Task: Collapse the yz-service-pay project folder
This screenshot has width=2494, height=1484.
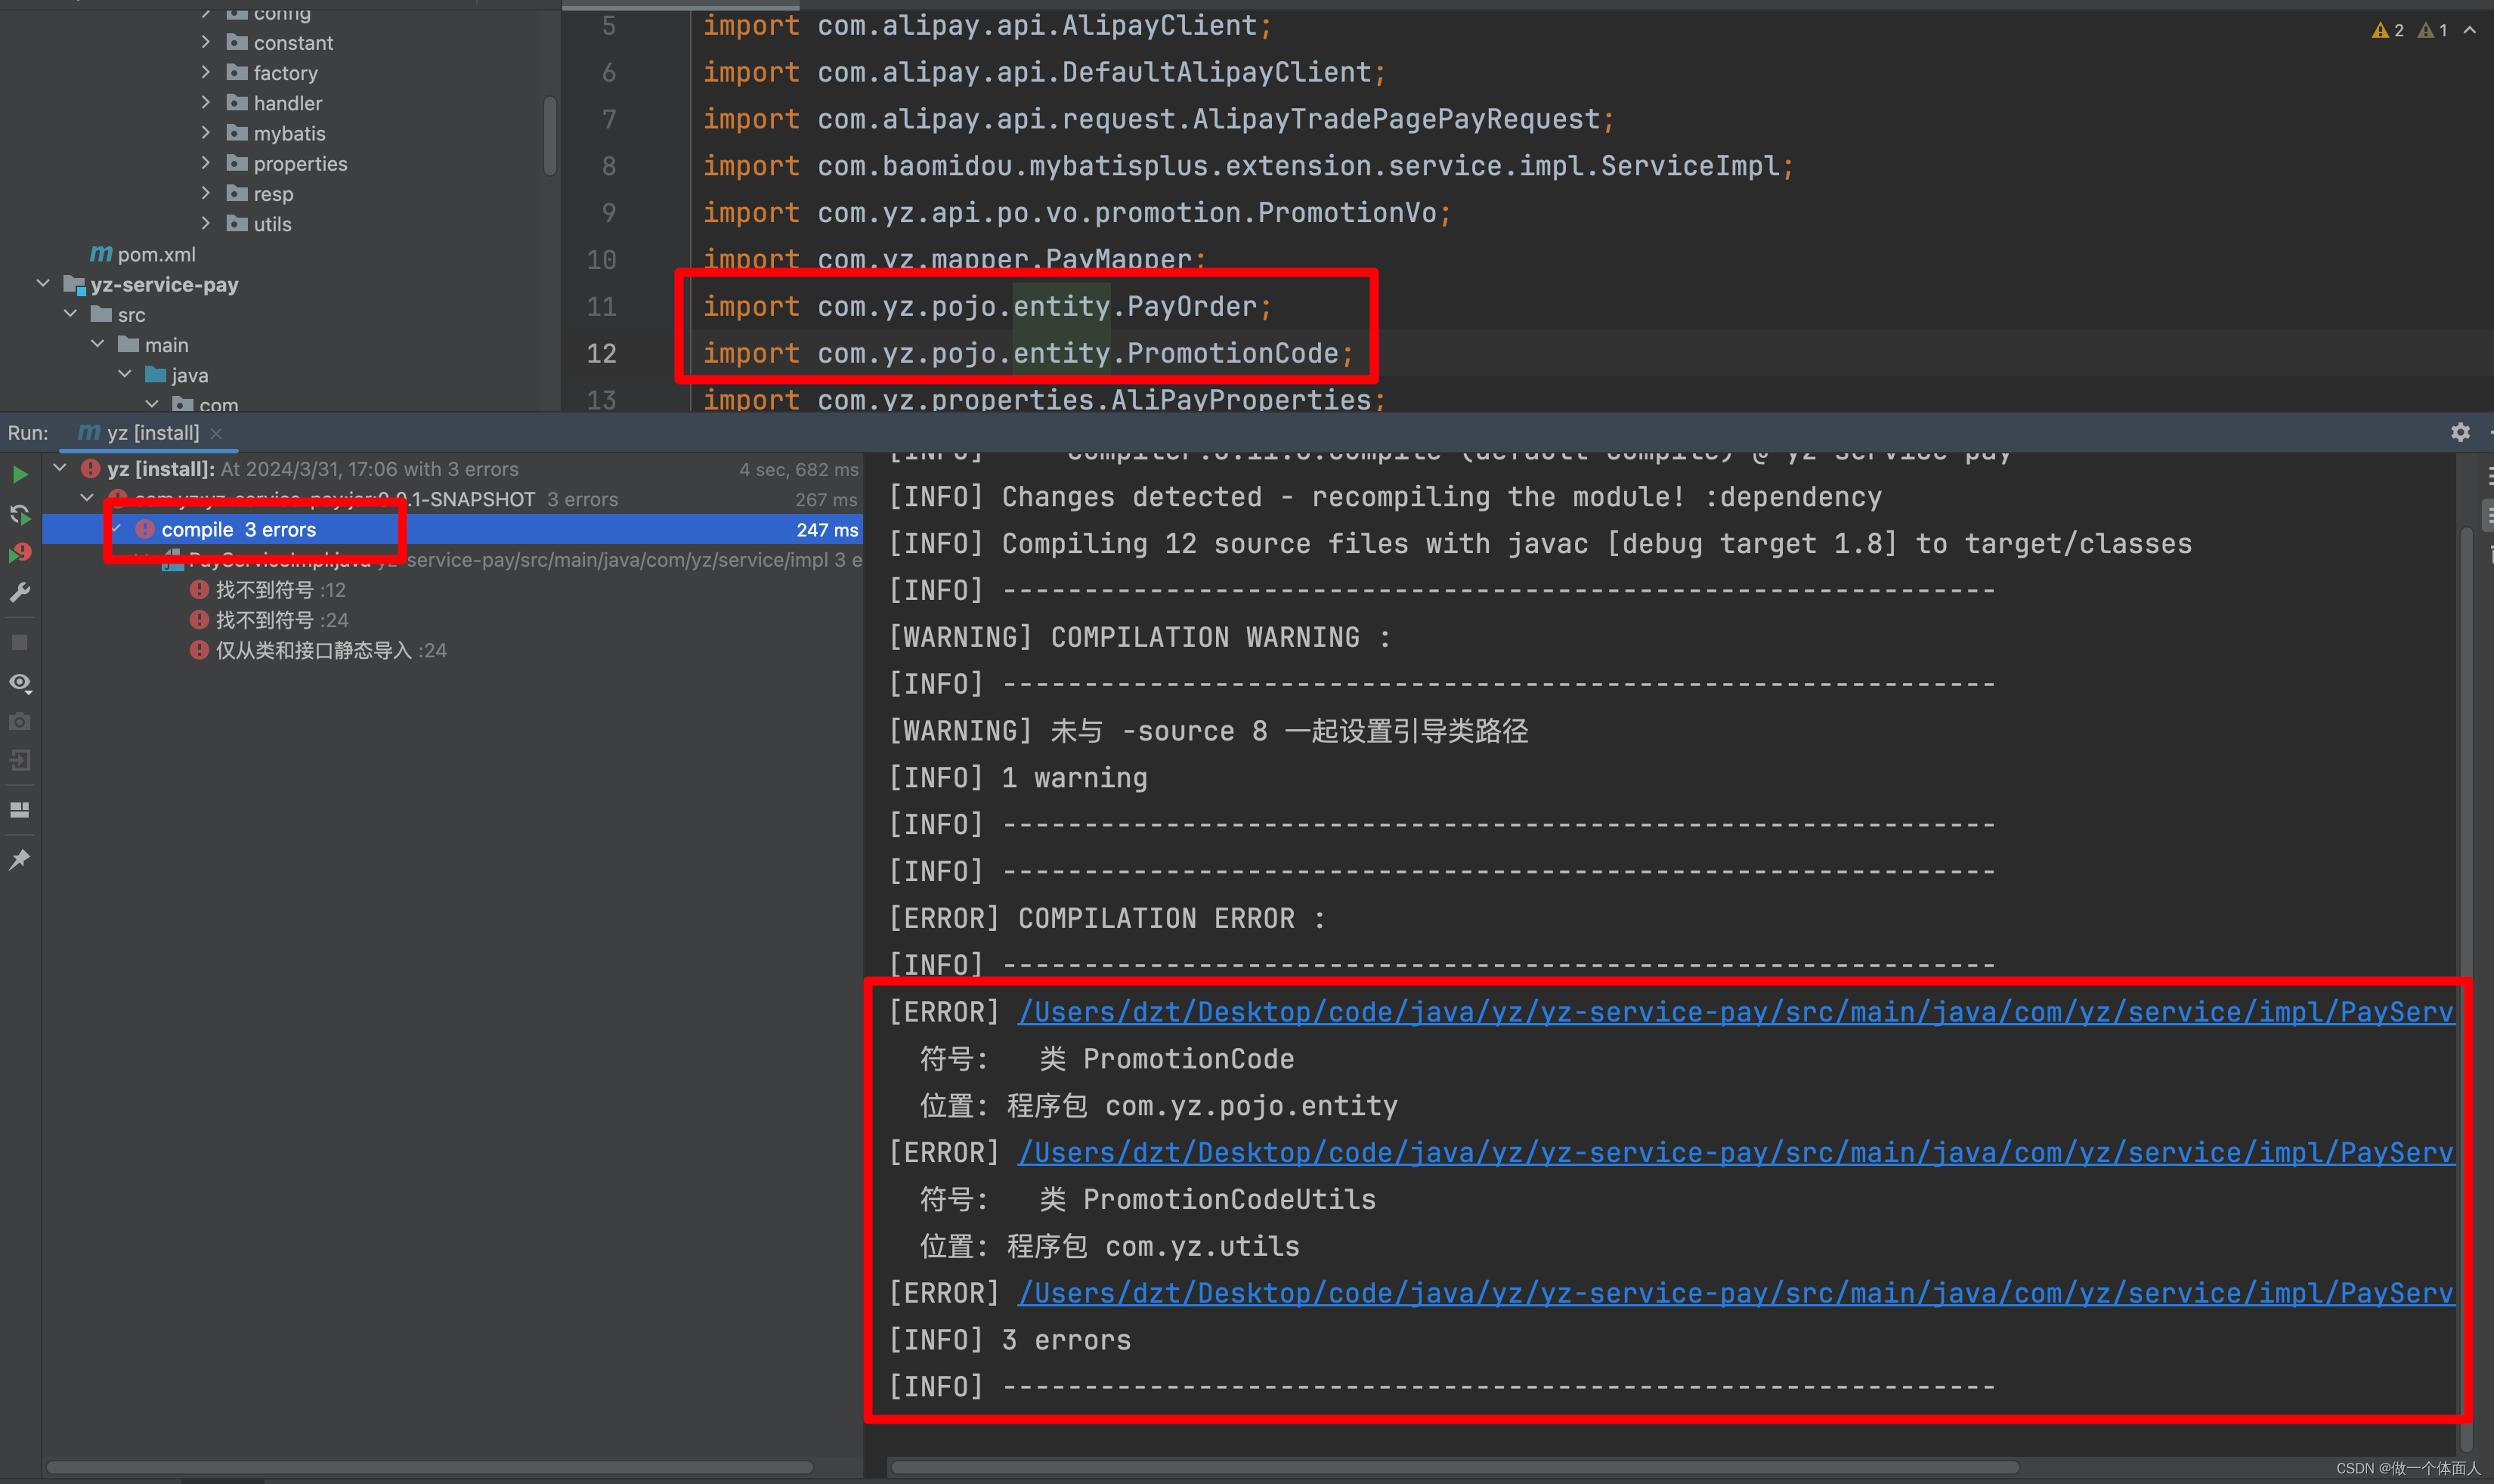Action: tap(43, 284)
